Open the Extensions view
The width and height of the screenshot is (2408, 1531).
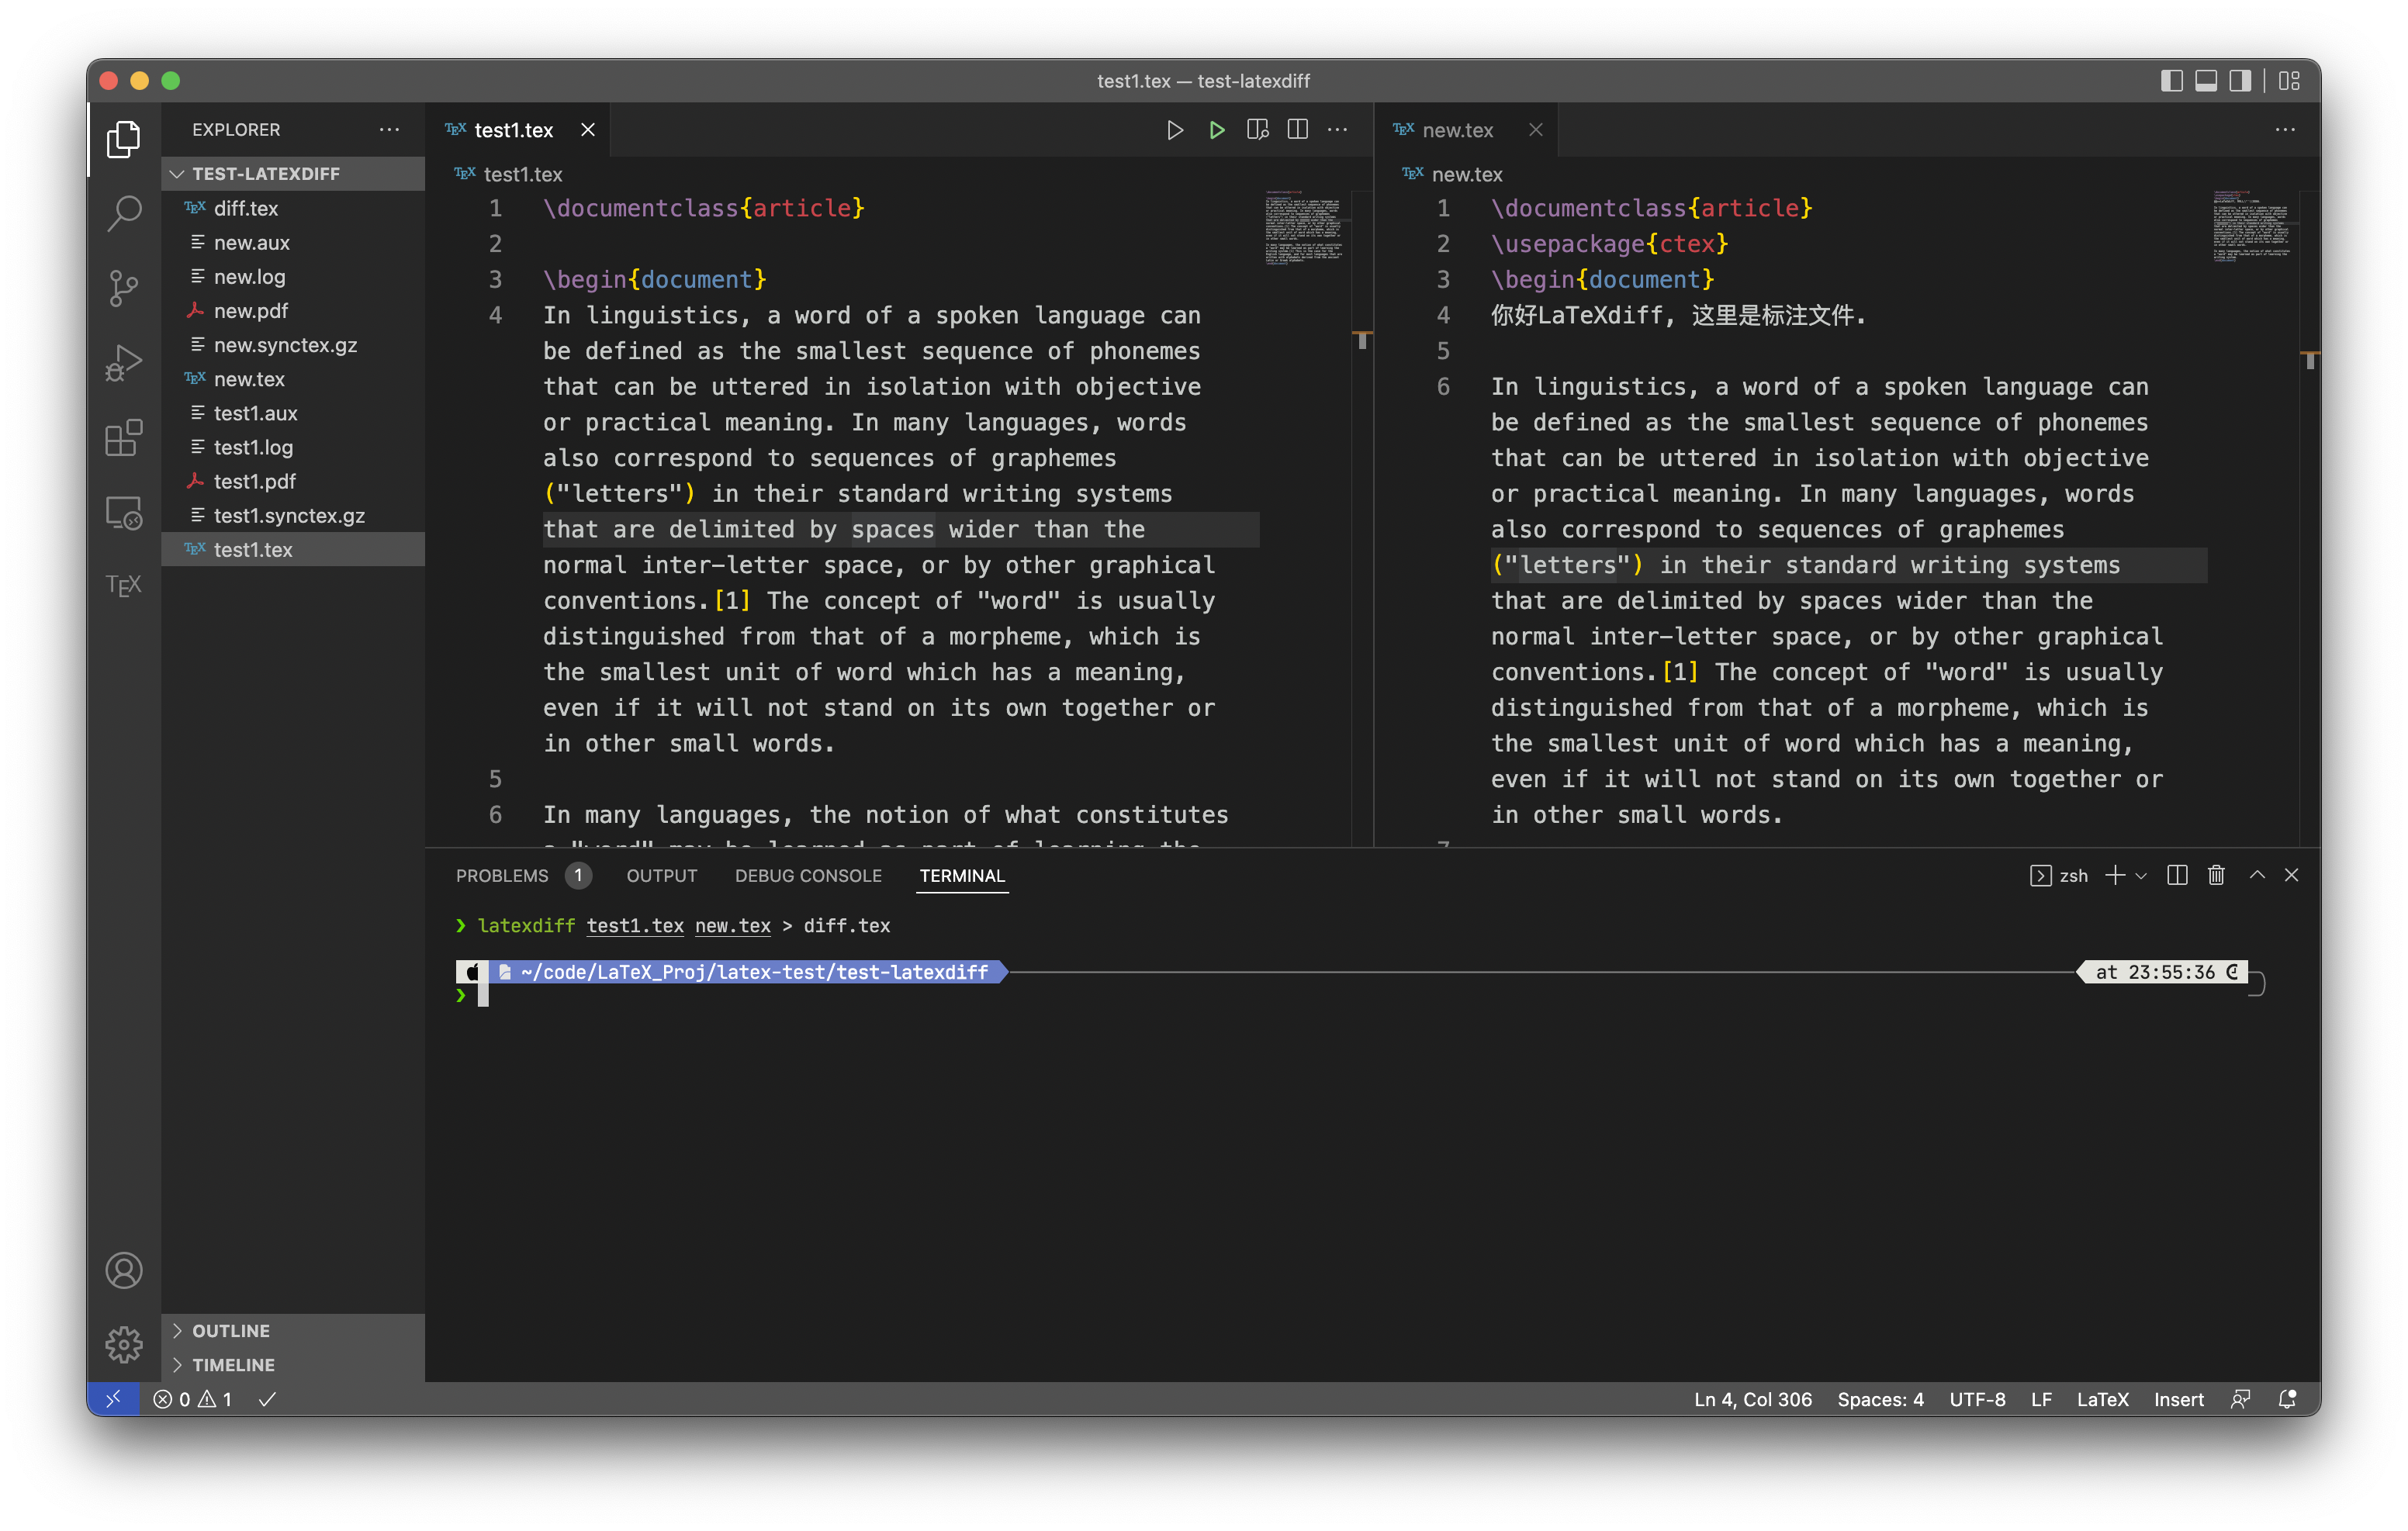click(123, 438)
